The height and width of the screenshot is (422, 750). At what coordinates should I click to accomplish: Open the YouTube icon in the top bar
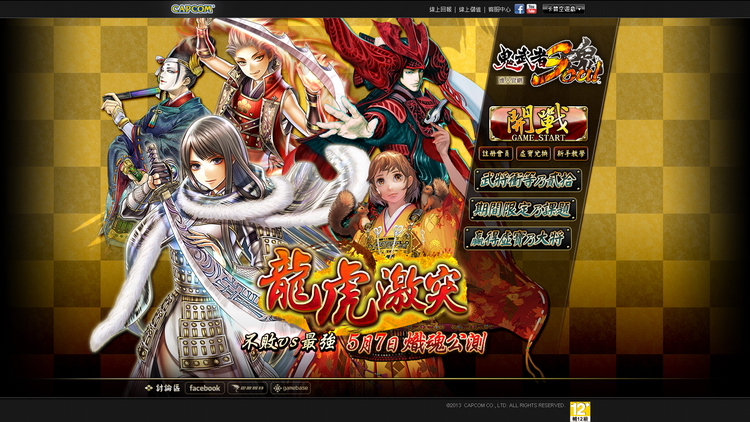[532, 9]
